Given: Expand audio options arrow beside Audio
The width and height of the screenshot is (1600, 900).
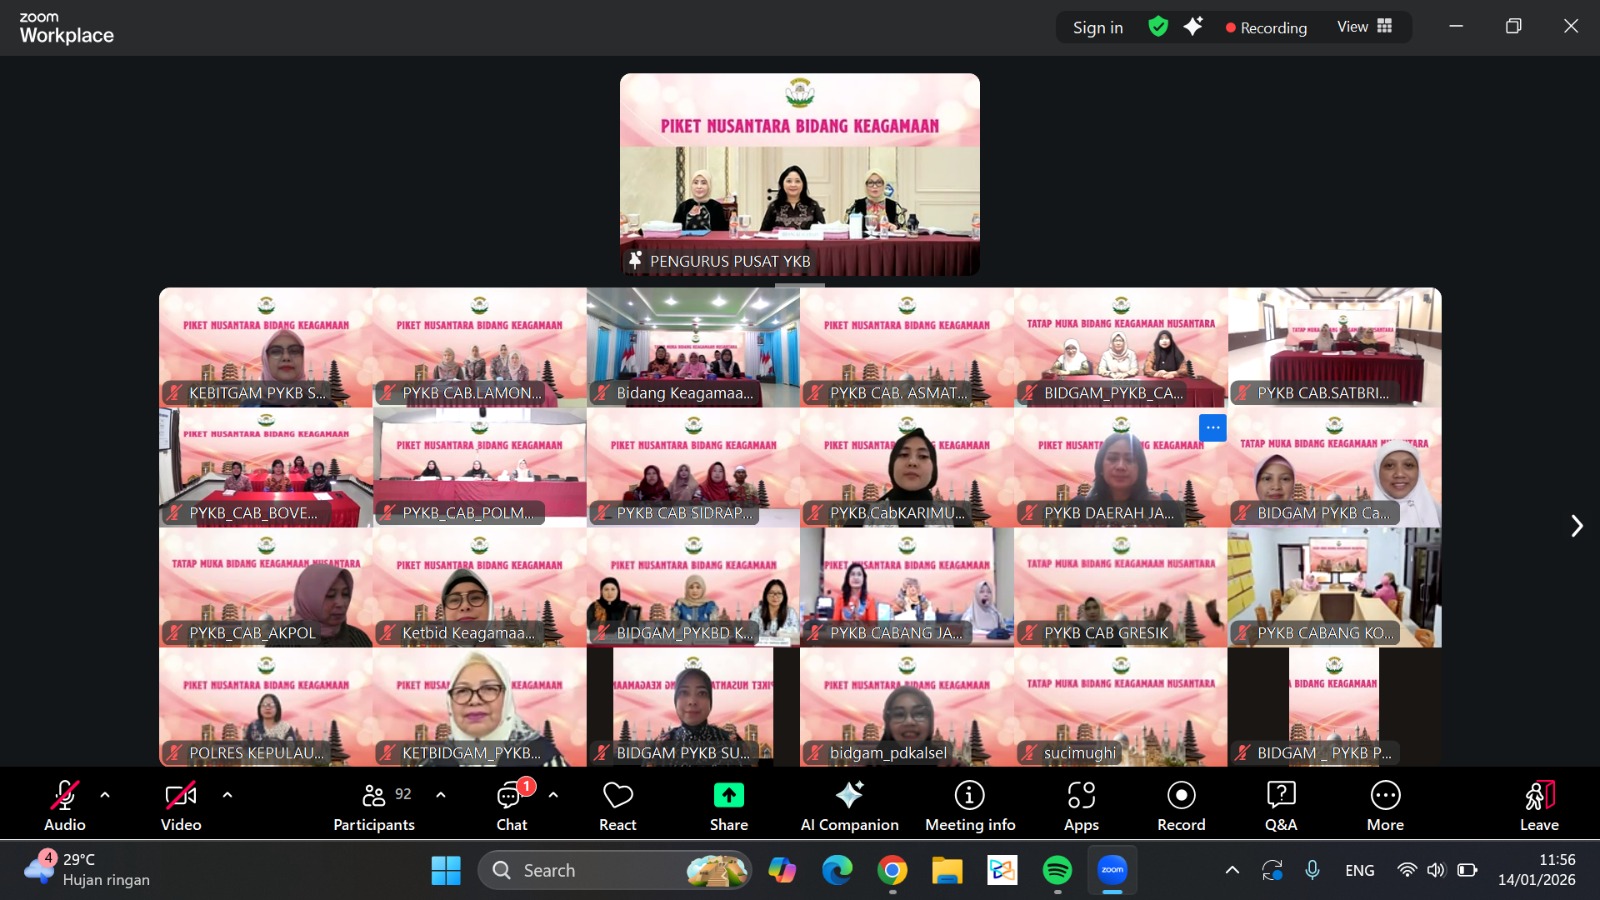Looking at the screenshot, I should tap(105, 795).
